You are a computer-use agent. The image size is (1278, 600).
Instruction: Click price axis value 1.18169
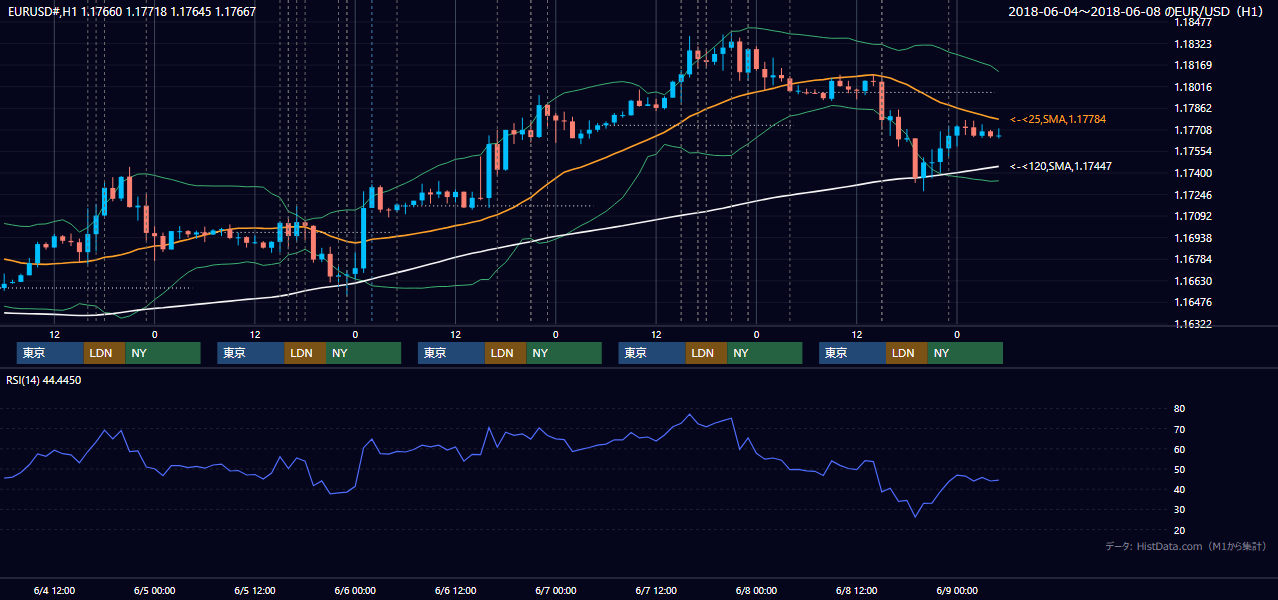[x=1193, y=65]
